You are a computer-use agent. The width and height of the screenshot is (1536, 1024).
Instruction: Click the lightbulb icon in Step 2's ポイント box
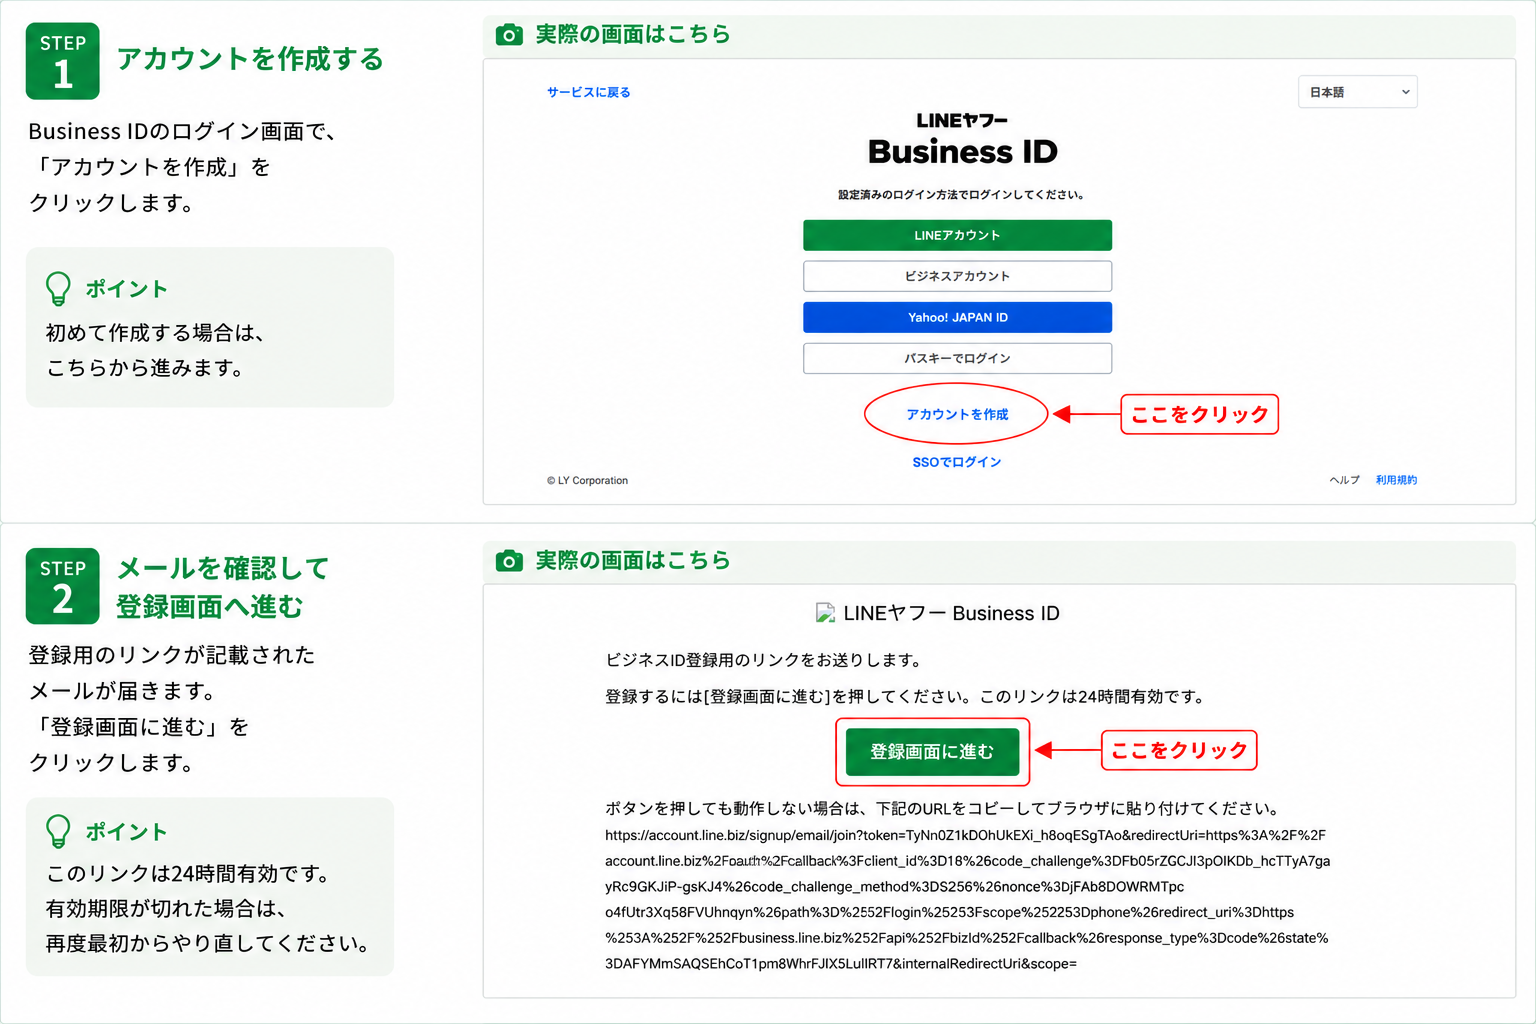(x=59, y=832)
